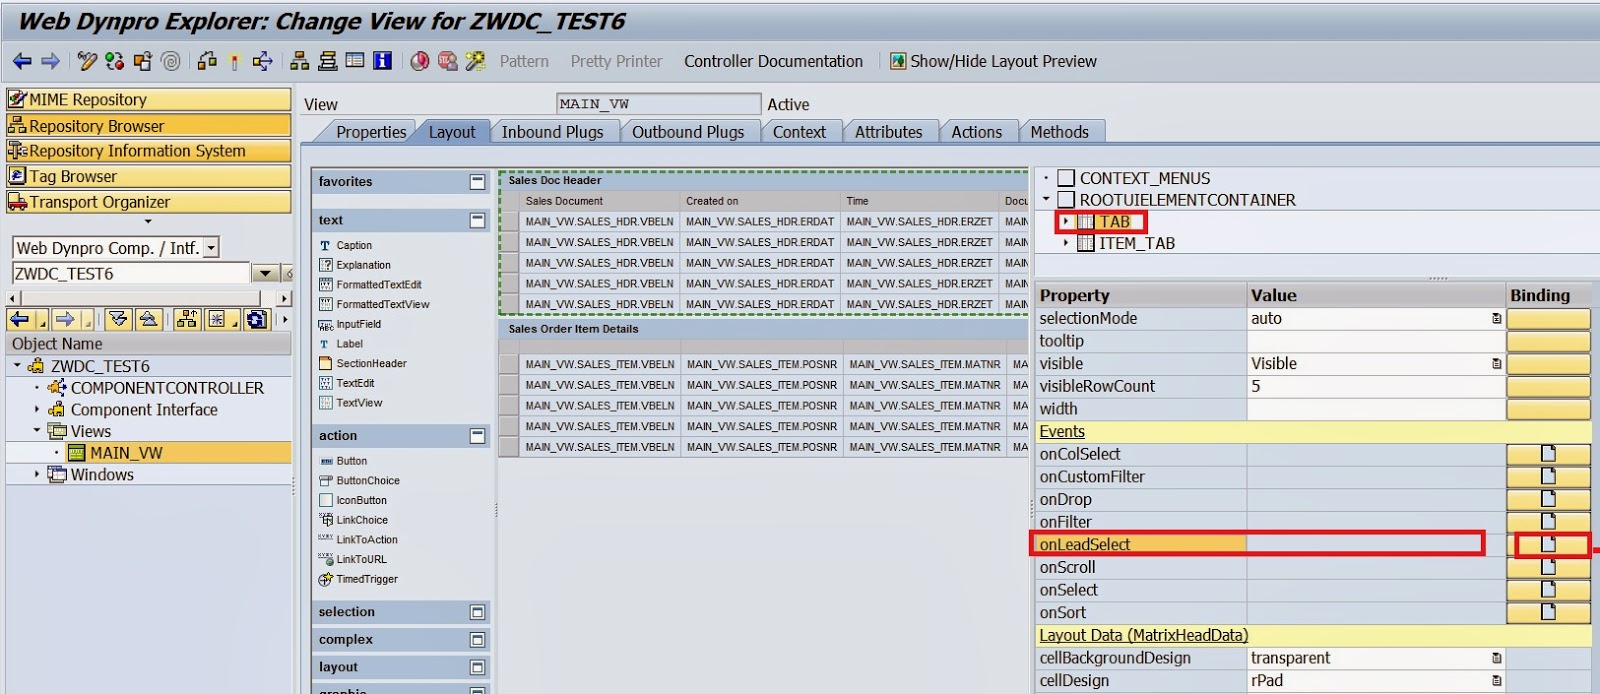Collapse the ROOTUIELEMENTCONTAINER node
Image resolution: width=1600 pixels, height=694 pixels.
click(1046, 199)
